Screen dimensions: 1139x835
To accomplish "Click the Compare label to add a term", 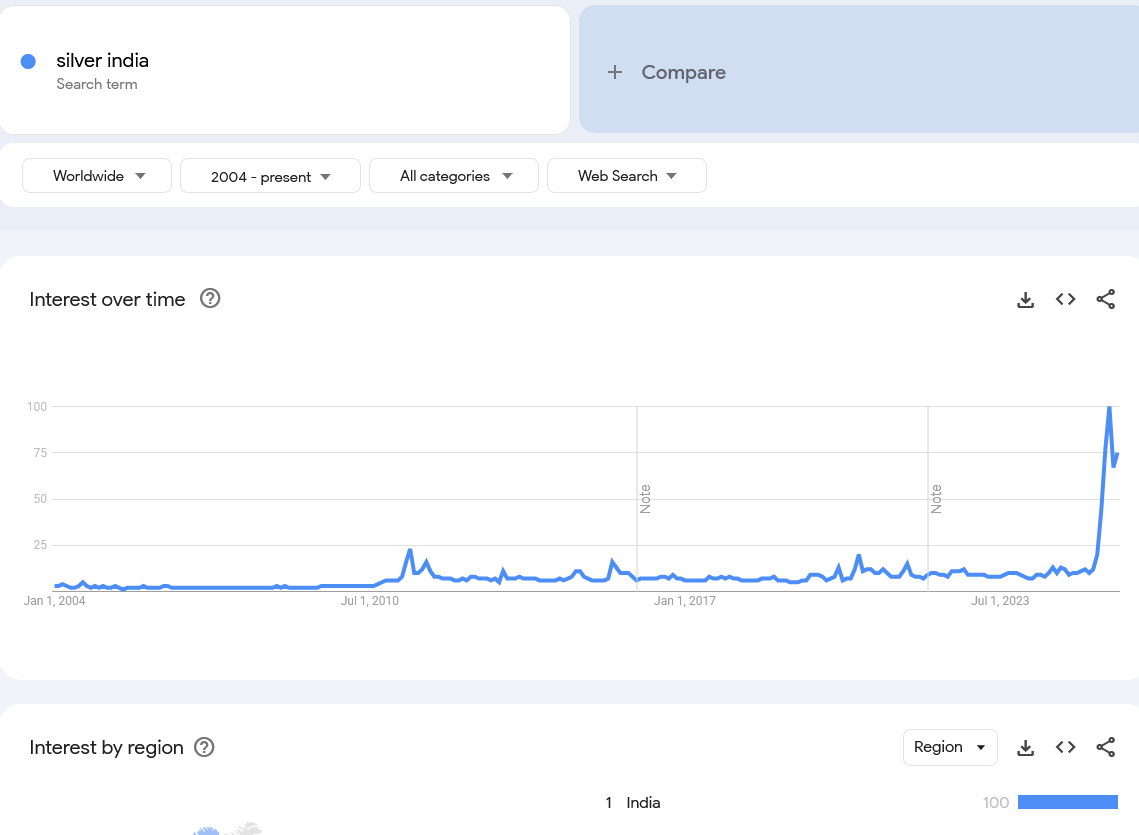I will click(x=684, y=72).
